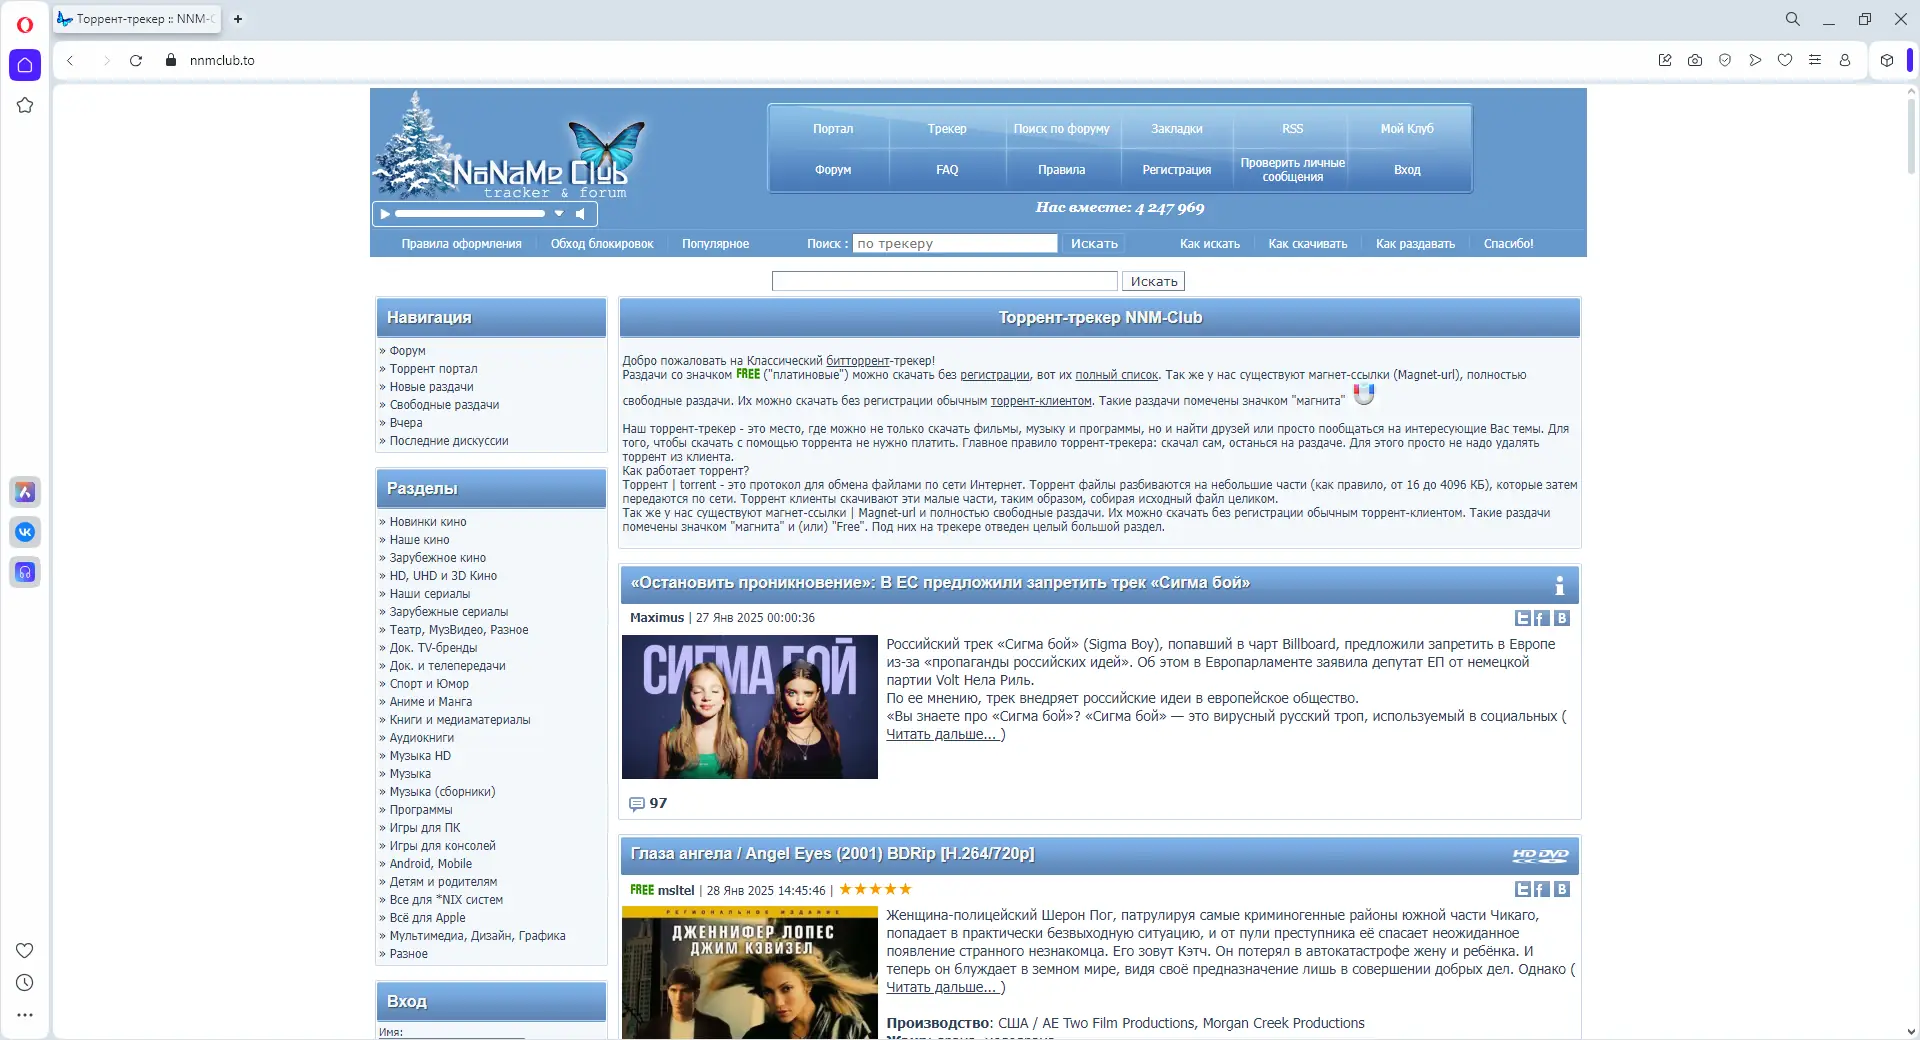The image size is (1920, 1040).
Task: Open the Закладки menu item
Action: coord(1177,129)
